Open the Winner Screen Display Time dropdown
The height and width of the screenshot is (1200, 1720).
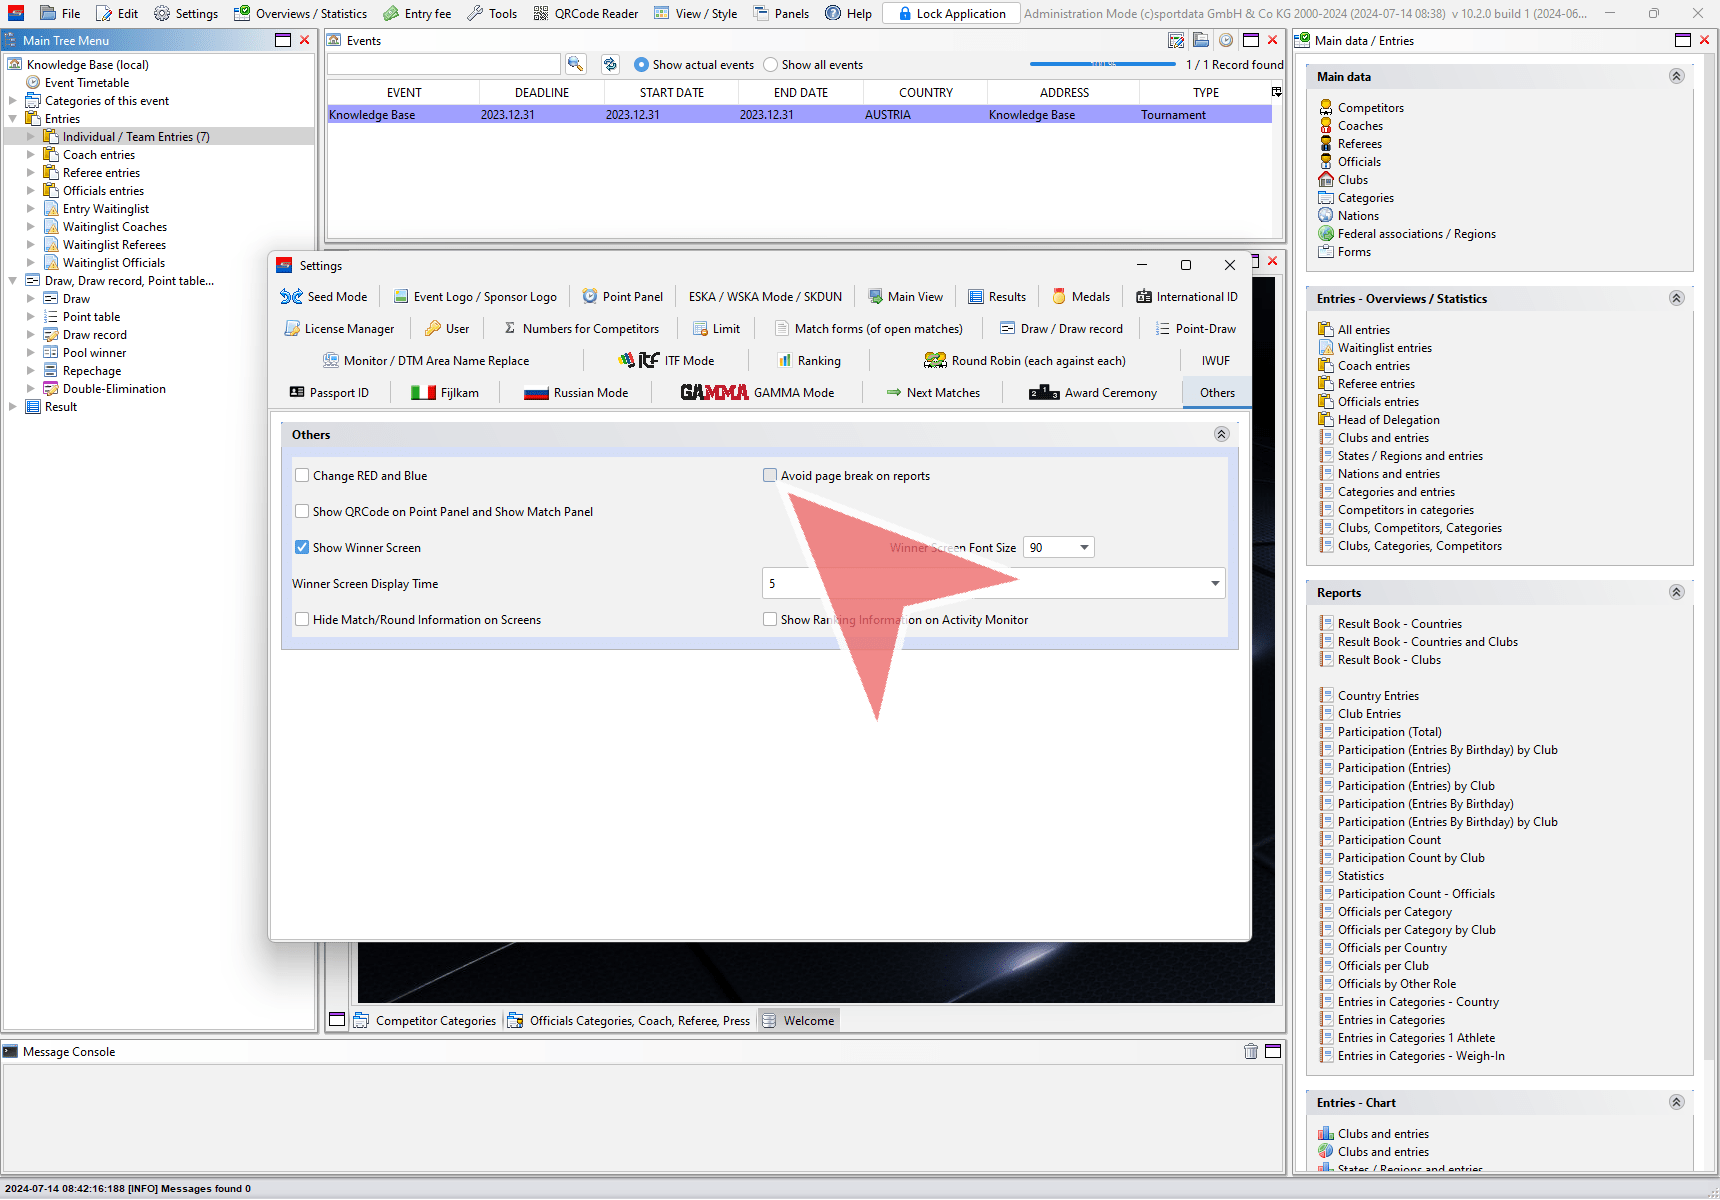[1215, 584]
